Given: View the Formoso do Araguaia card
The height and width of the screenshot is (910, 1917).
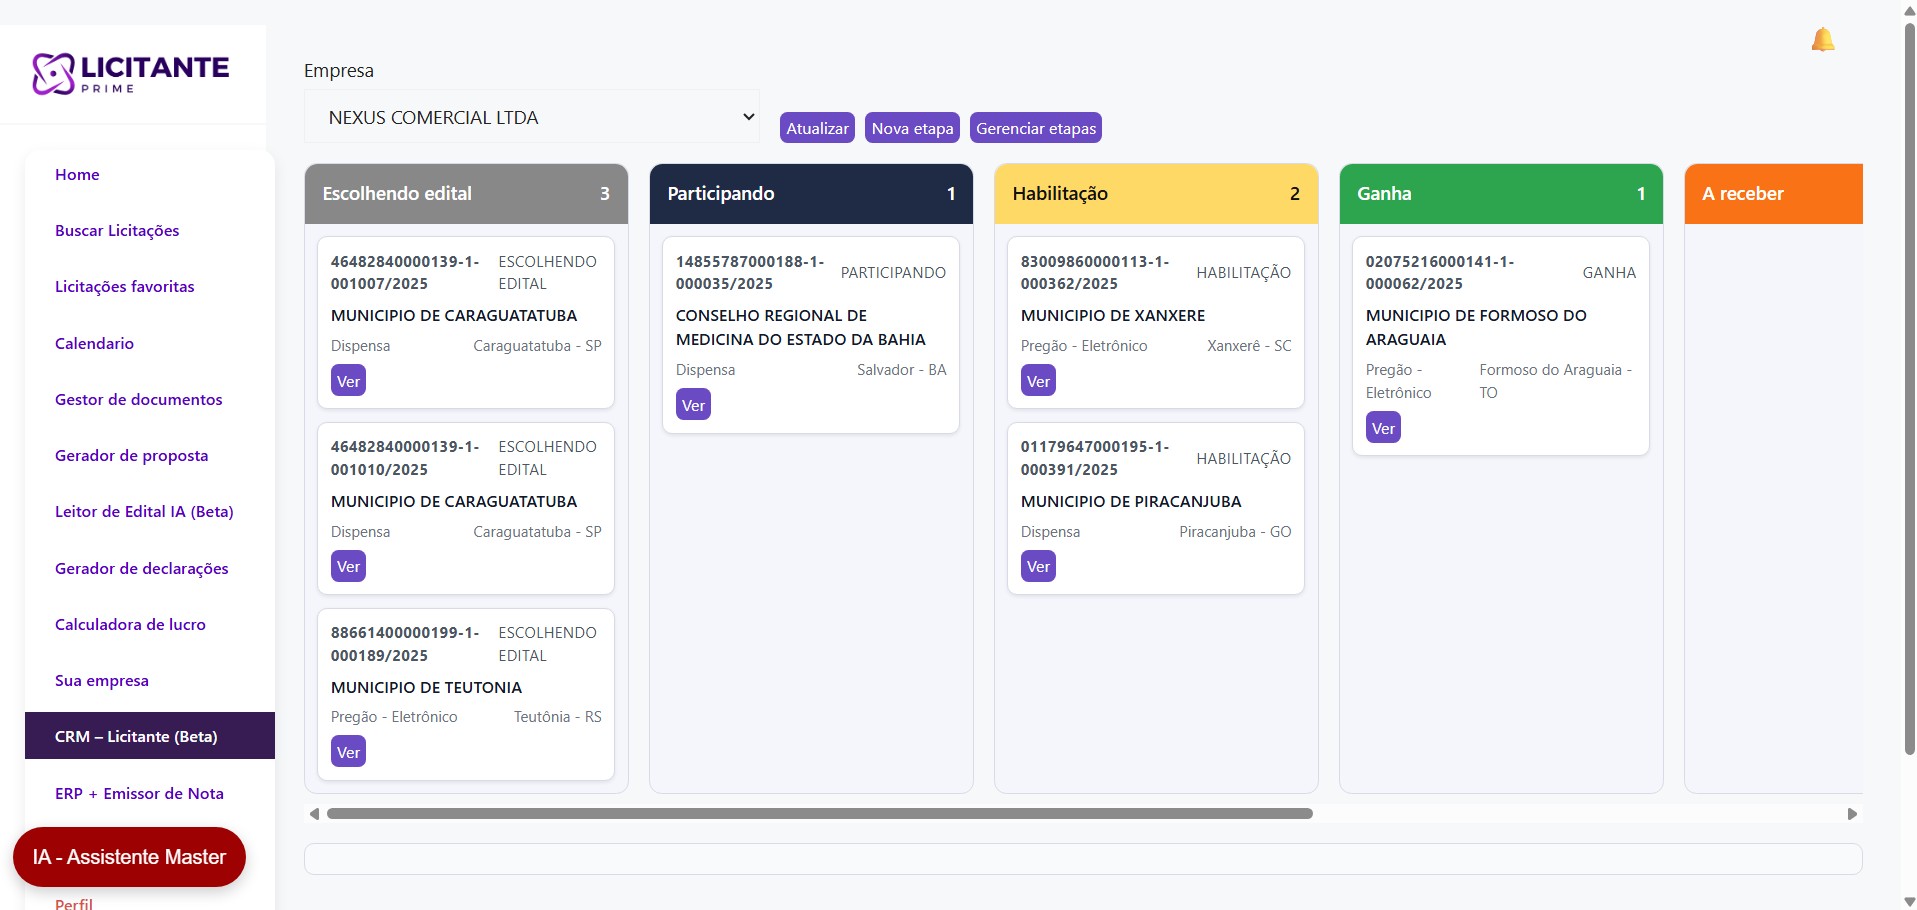Looking at the screenshot, I should coord(1383,428).
